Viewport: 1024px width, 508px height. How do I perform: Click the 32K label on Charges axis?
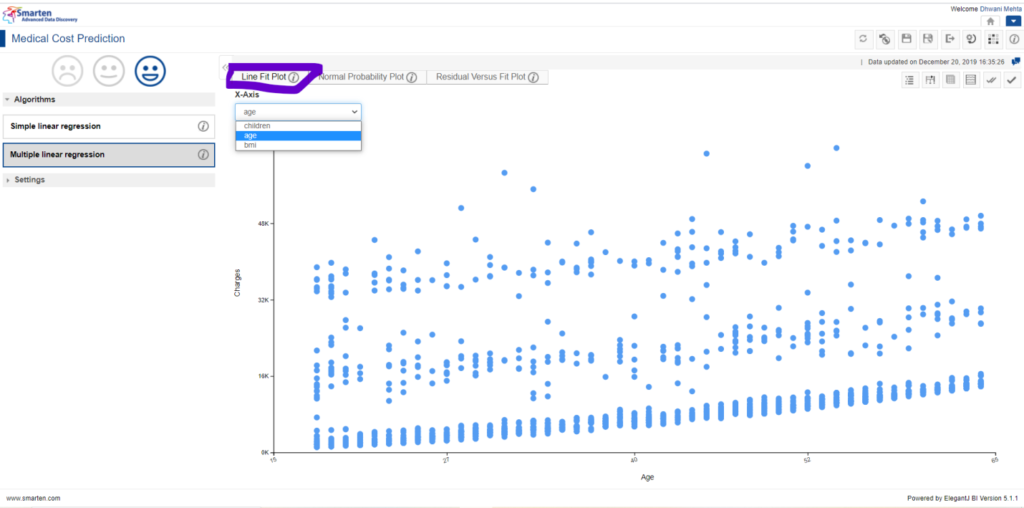point(263,300)
